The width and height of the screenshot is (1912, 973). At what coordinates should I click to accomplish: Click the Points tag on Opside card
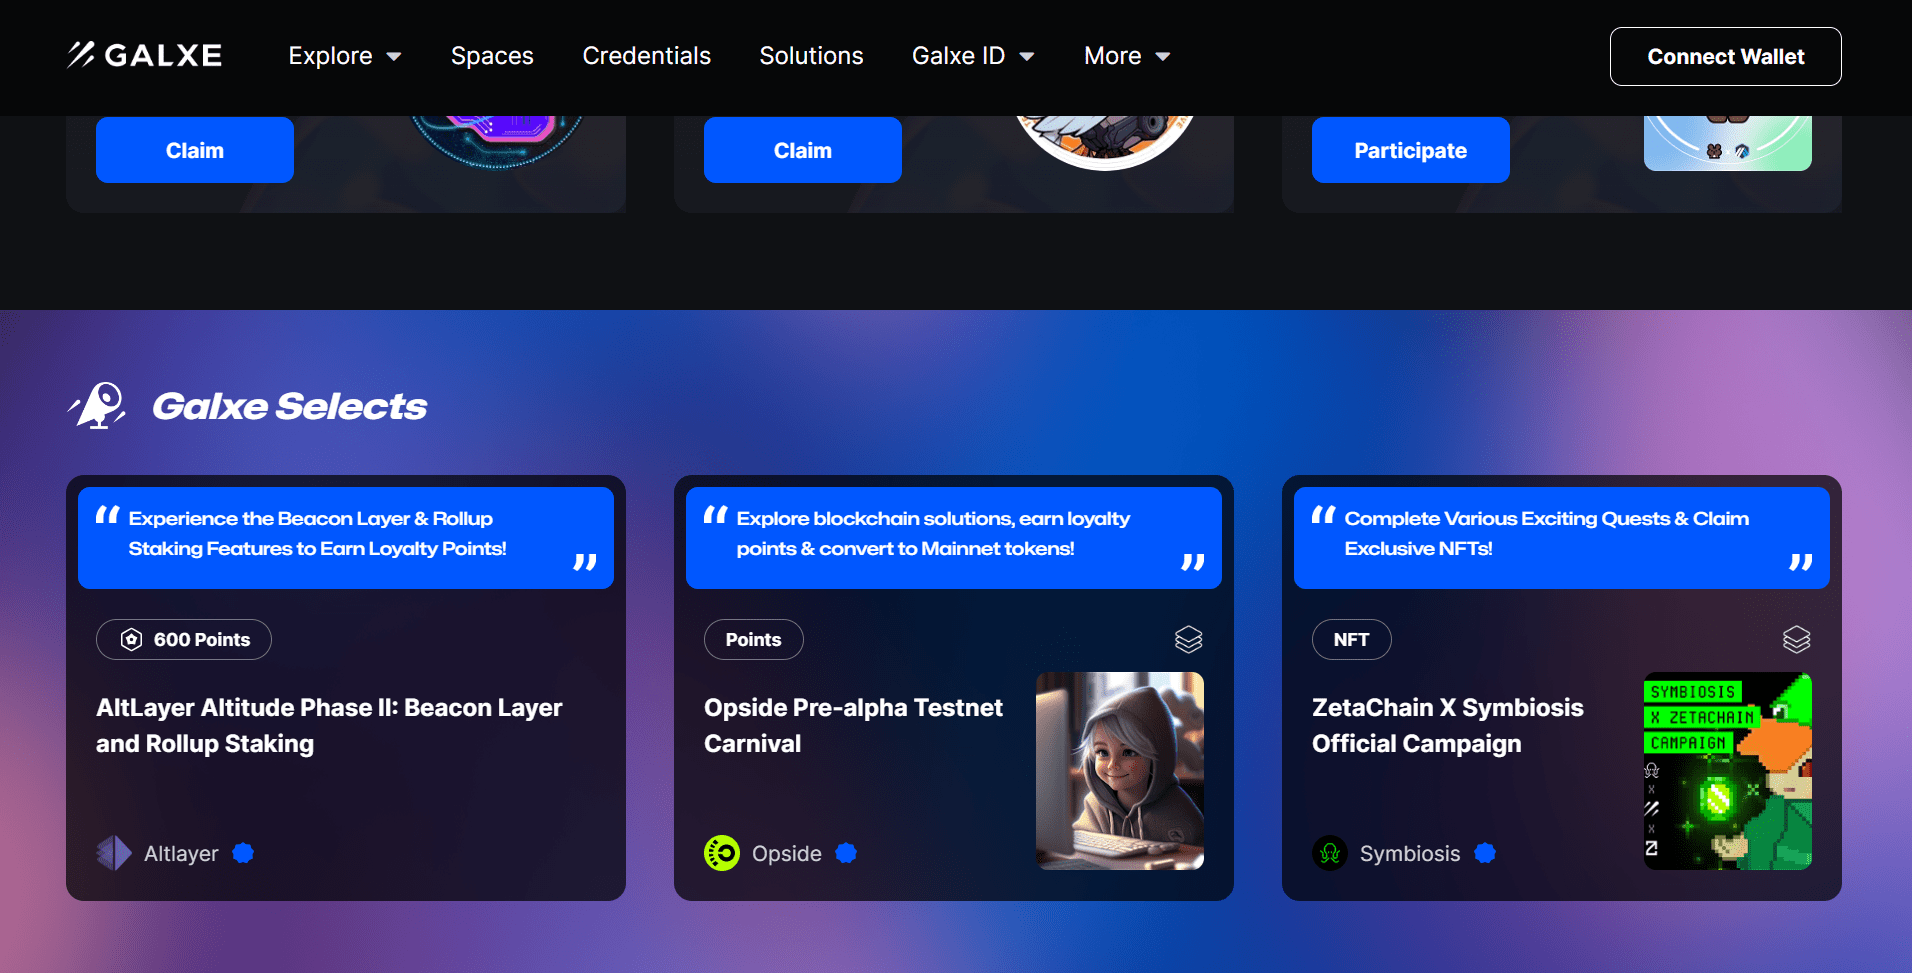point(754,639)
